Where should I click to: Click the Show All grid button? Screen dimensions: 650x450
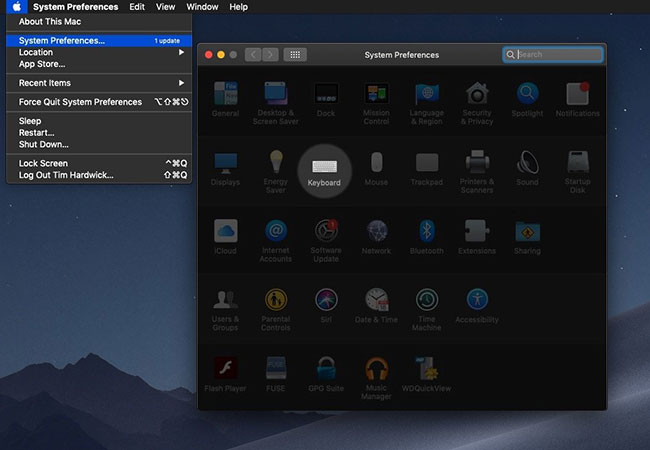(295, 55)
